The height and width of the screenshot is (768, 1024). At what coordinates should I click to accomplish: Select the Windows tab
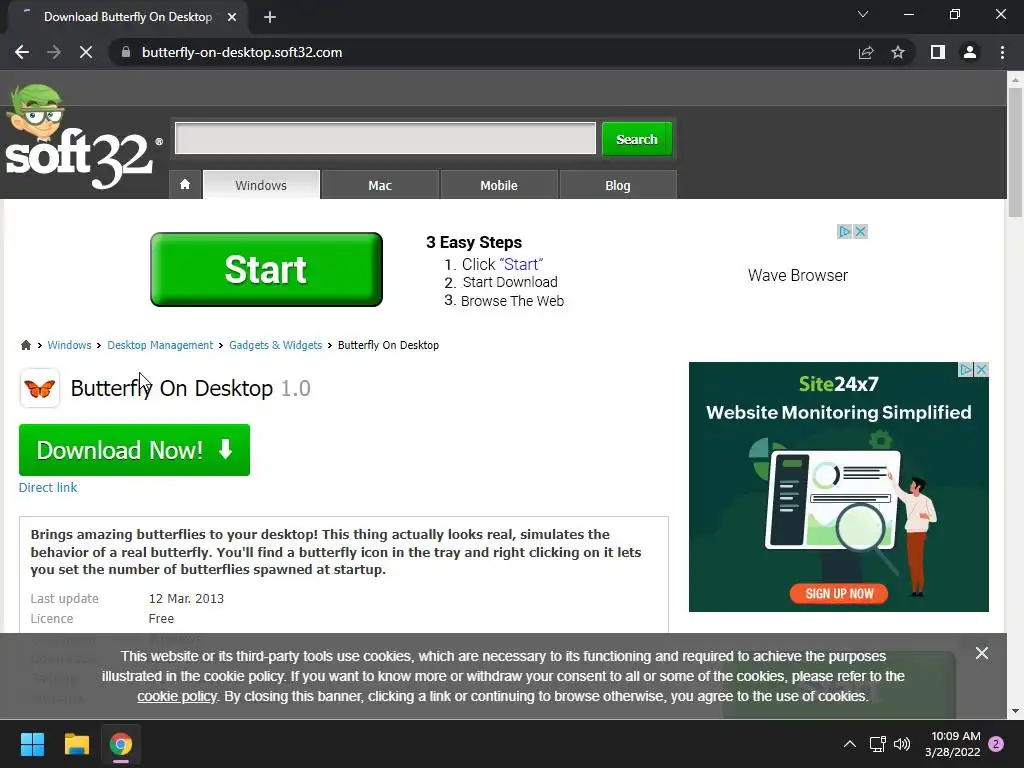(x=261, y=185)
